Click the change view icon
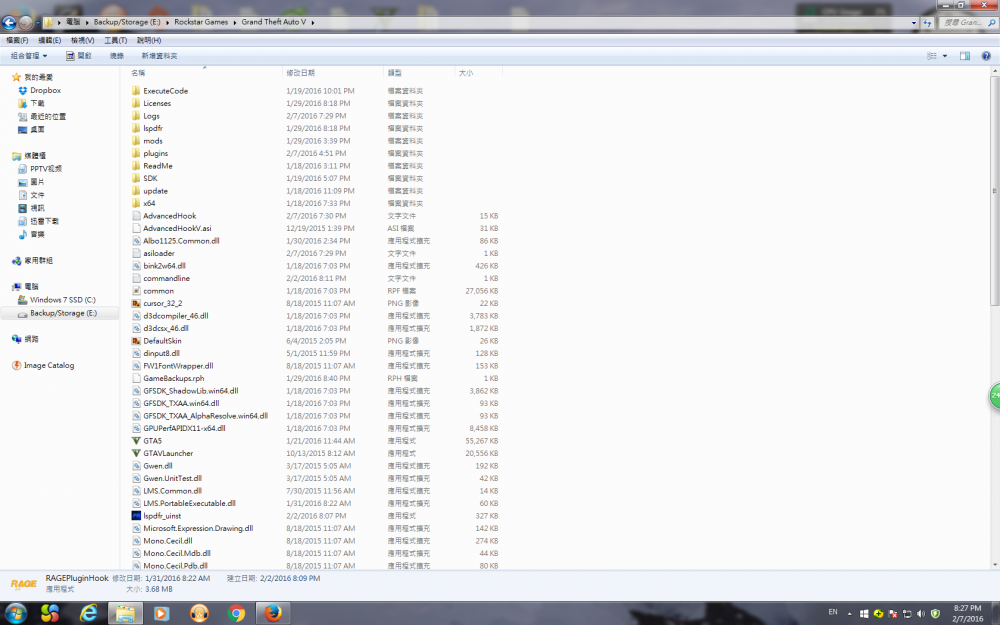The height and width of the screenshot is (625, 1000). tap(932, 56)
